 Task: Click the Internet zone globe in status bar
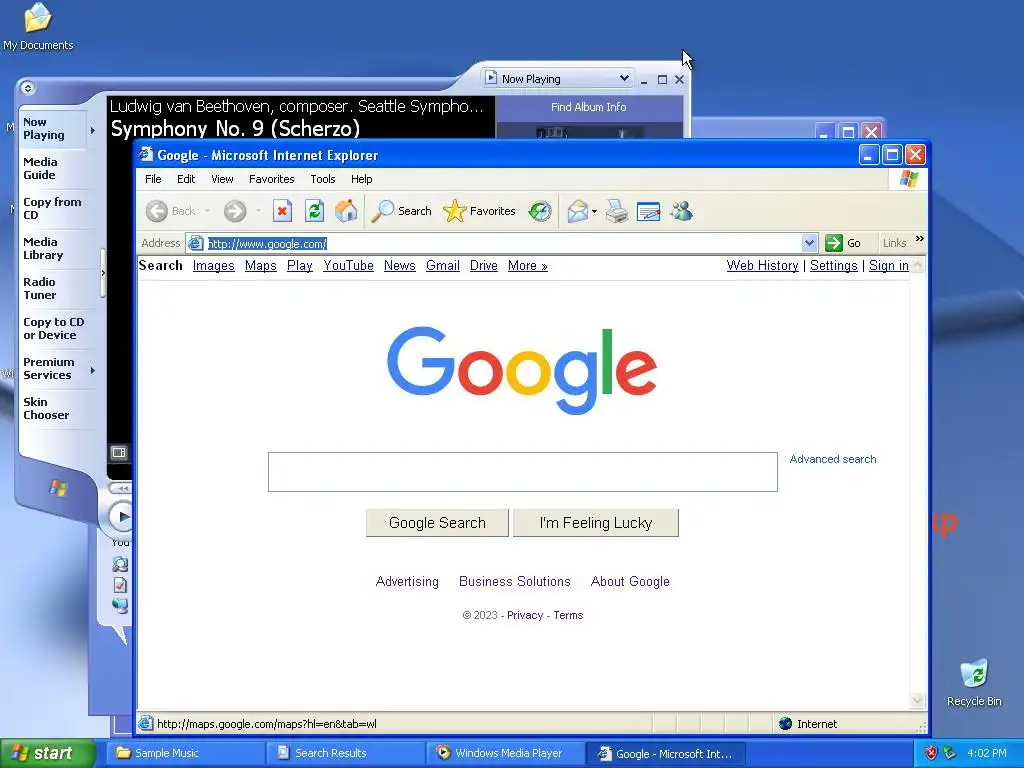click(x=786, y=724)
